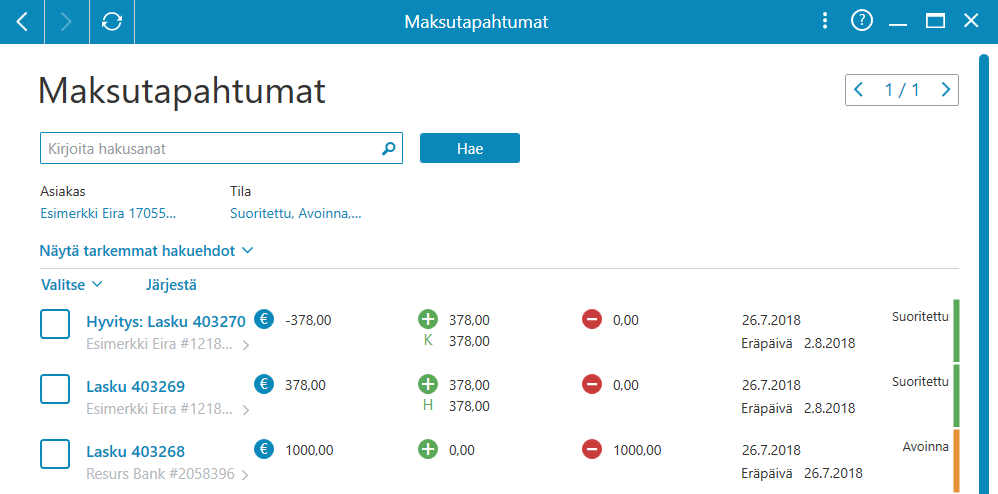Refresh the Maksutapahtumat view
998x494 pixels.
(x=112, y=22)
